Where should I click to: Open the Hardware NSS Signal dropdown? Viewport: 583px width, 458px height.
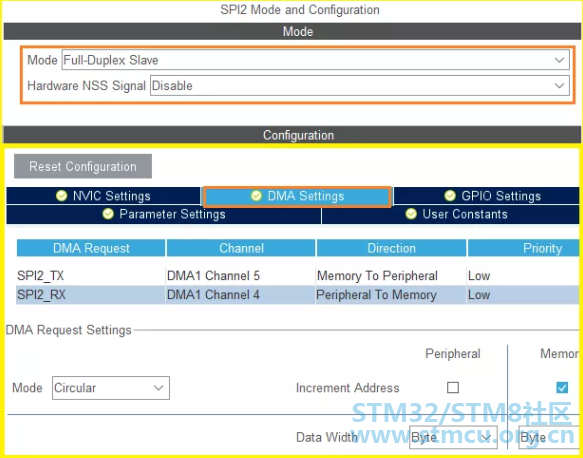tap(360, 86)
